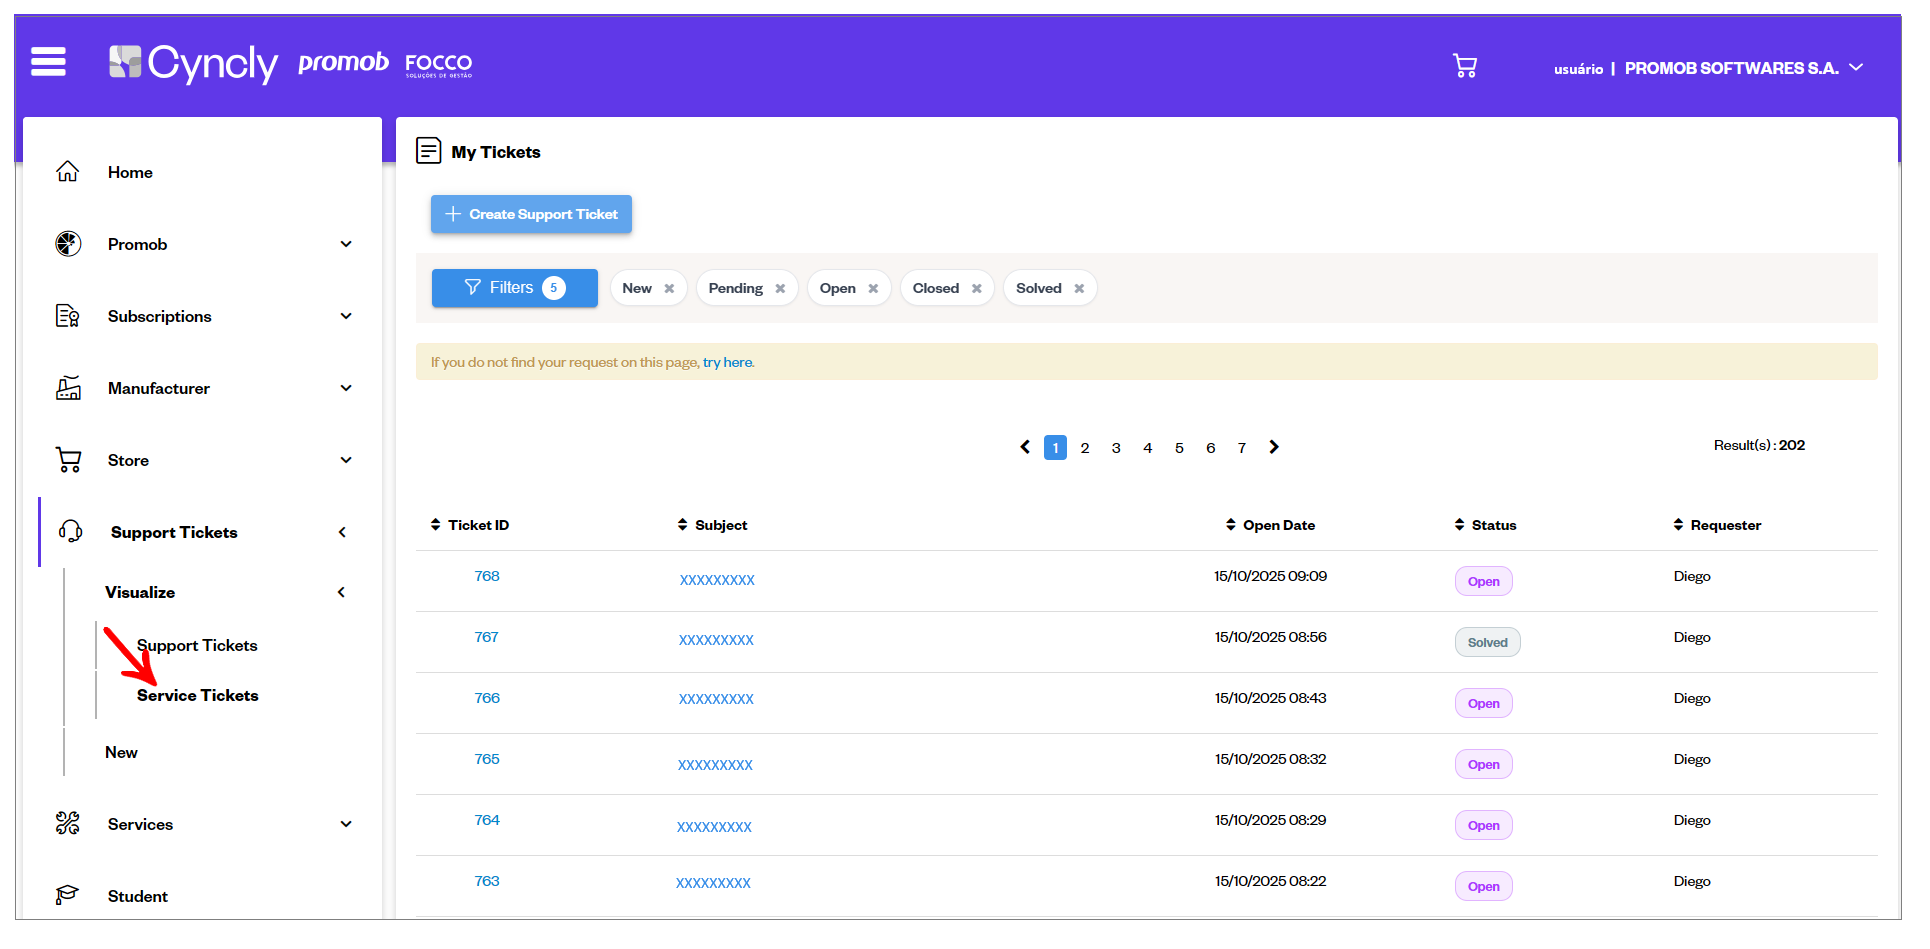Image resolution: width=1930 pixels, height=949 pixels.
Task: Click the Student graduation cap icon
Action: [67, 895]
